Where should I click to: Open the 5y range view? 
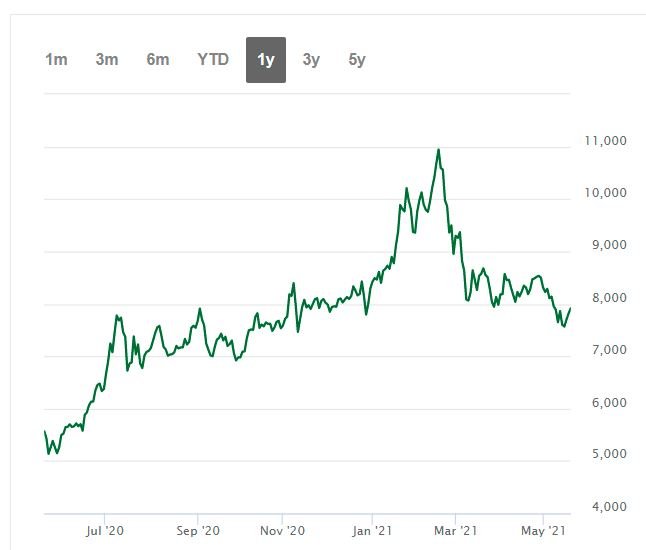(x=357, y=60)
